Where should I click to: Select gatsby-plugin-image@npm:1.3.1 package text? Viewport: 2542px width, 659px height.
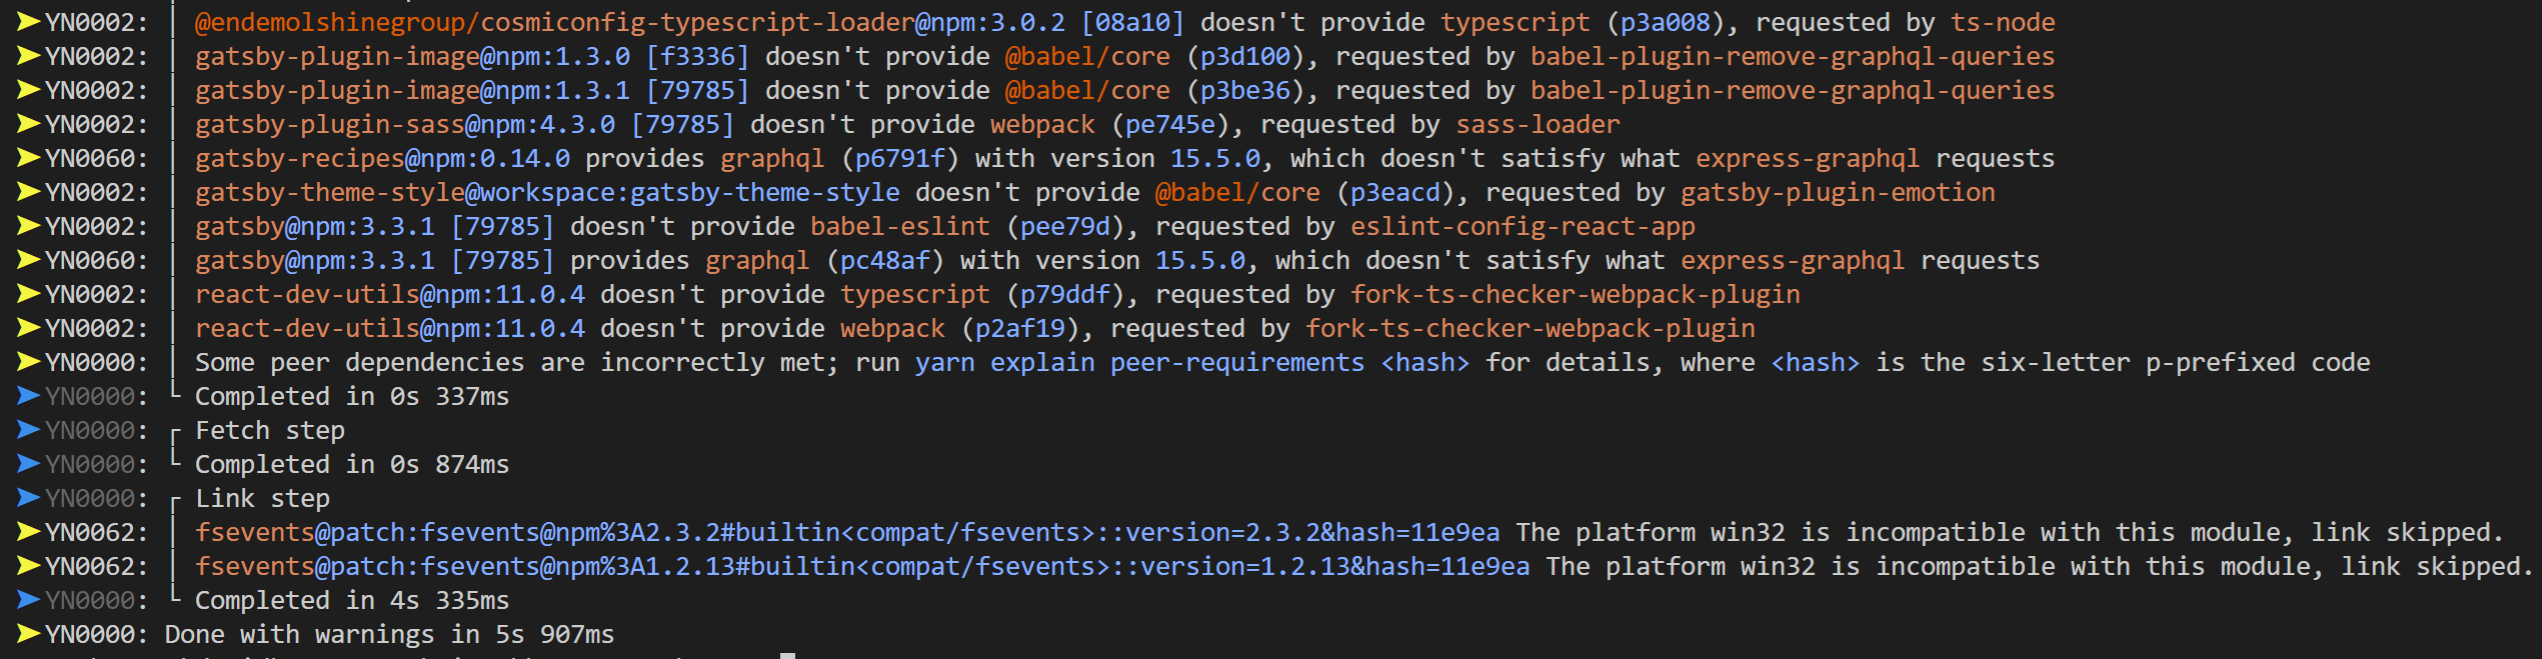(413, 90)
